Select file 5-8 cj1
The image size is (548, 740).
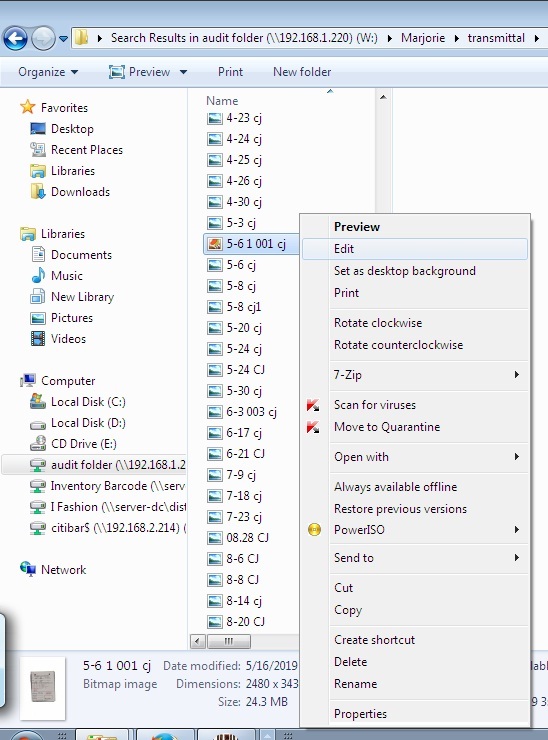[244, 307]
